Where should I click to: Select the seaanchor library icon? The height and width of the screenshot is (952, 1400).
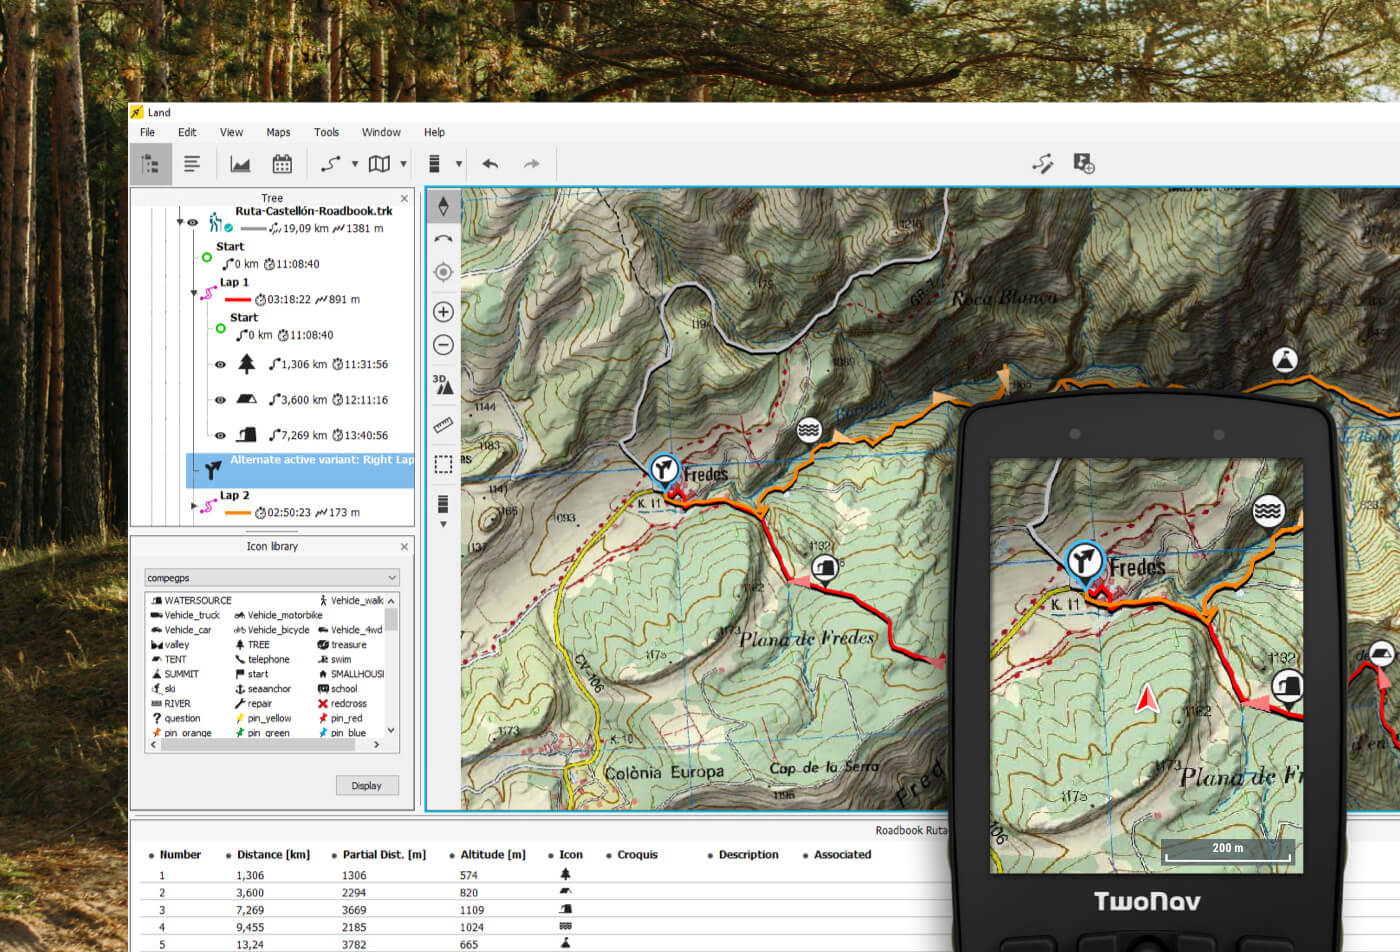click(x=263, y=689)
